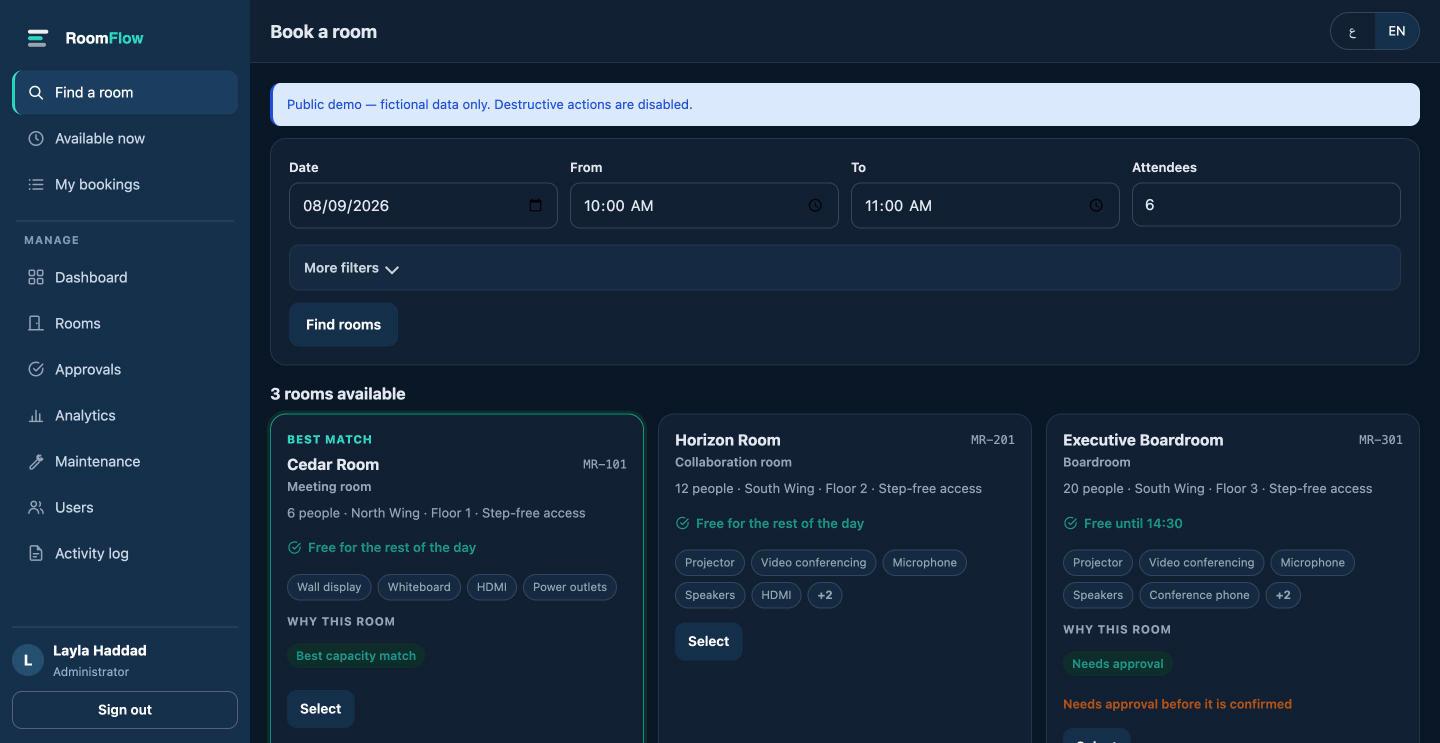Click the Attendees input field
1440x743 pixels.
(1266, 205)
